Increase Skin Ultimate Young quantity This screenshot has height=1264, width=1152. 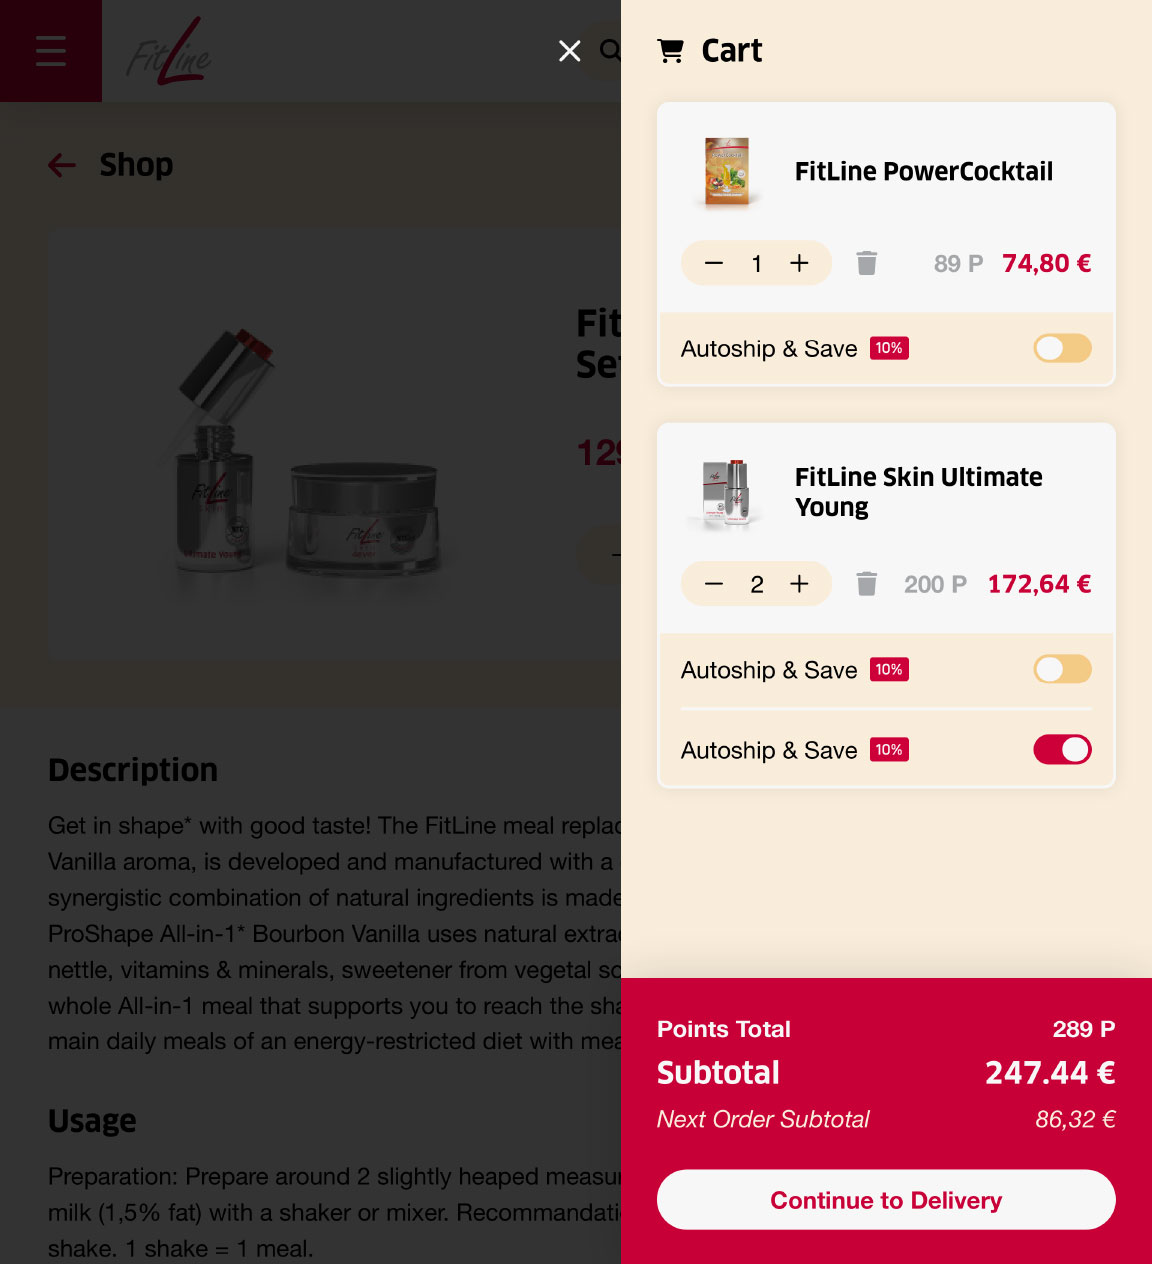tap(799, 584)
